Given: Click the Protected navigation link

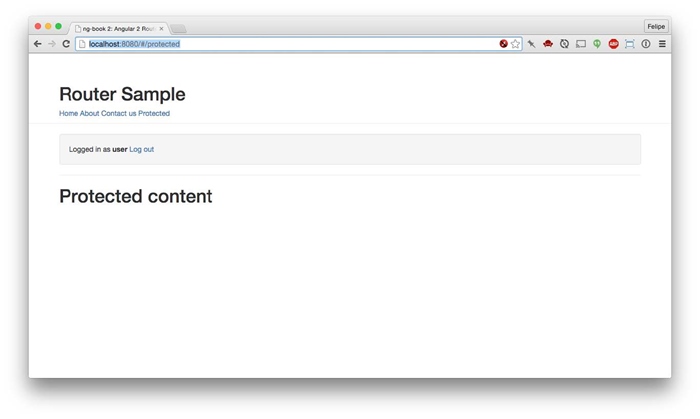Looking at the screenshot, I should (154, 114).
